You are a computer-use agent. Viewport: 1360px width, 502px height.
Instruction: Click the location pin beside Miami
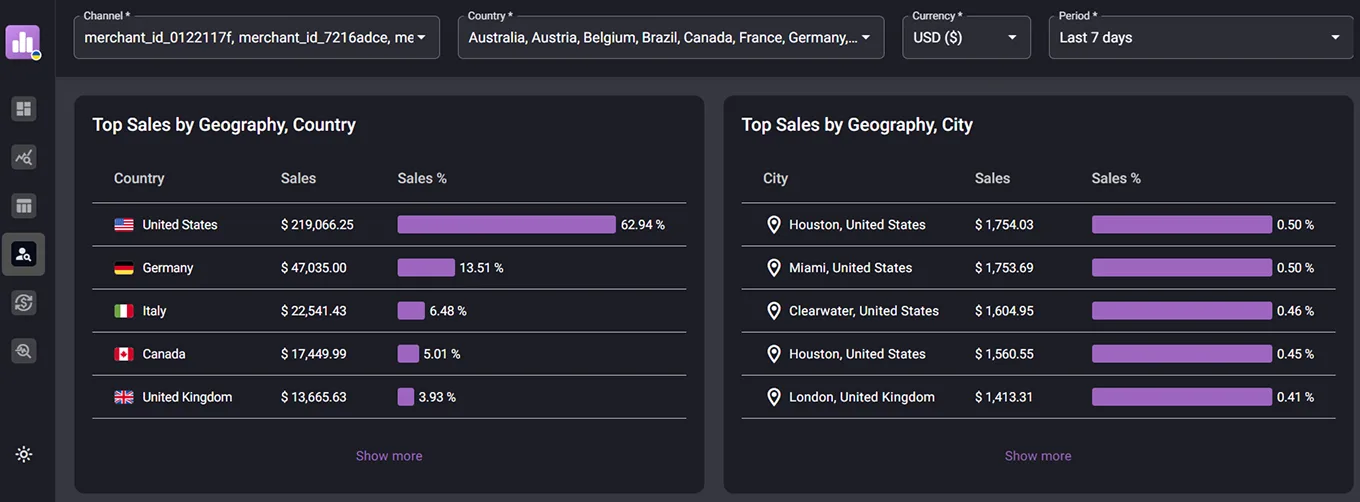[x=773, y=268]
